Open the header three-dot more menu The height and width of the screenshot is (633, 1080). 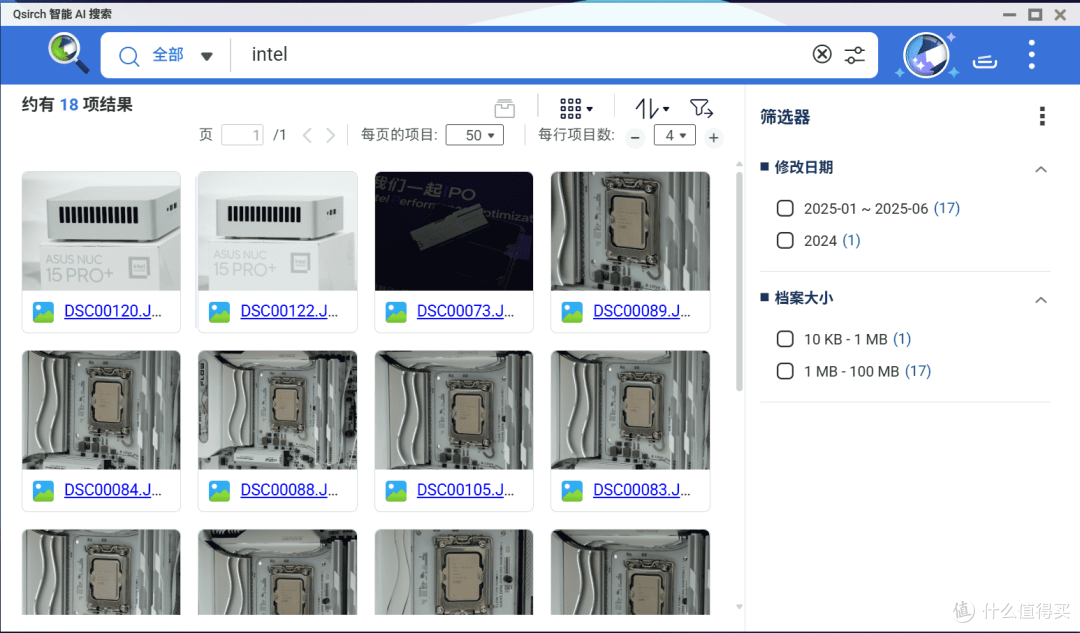(x=1031, y=54)
